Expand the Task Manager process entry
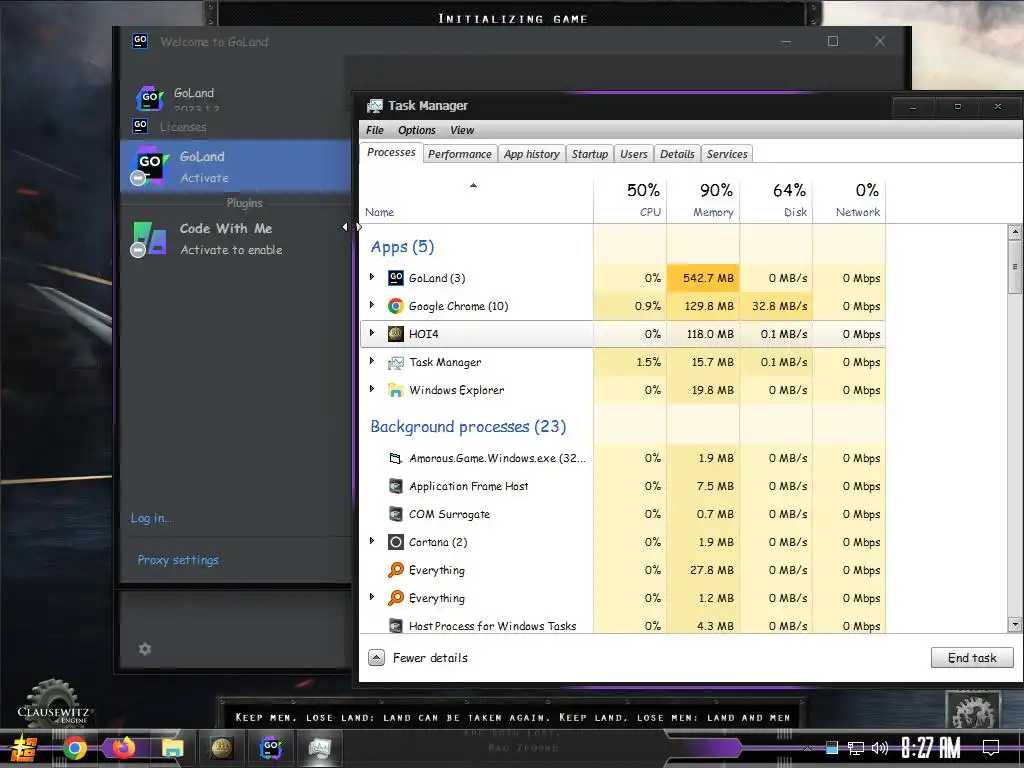The image size is (1024, 768). click(x=372, y=361)
